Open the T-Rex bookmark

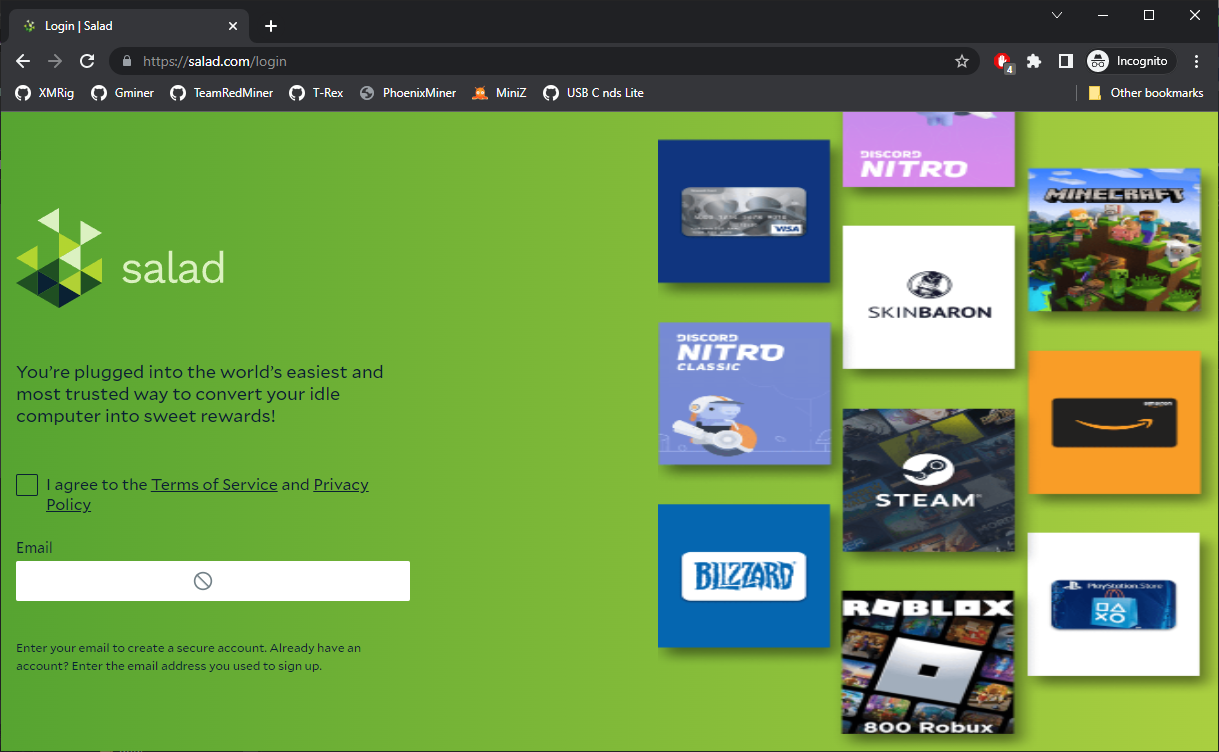(316, 93)
